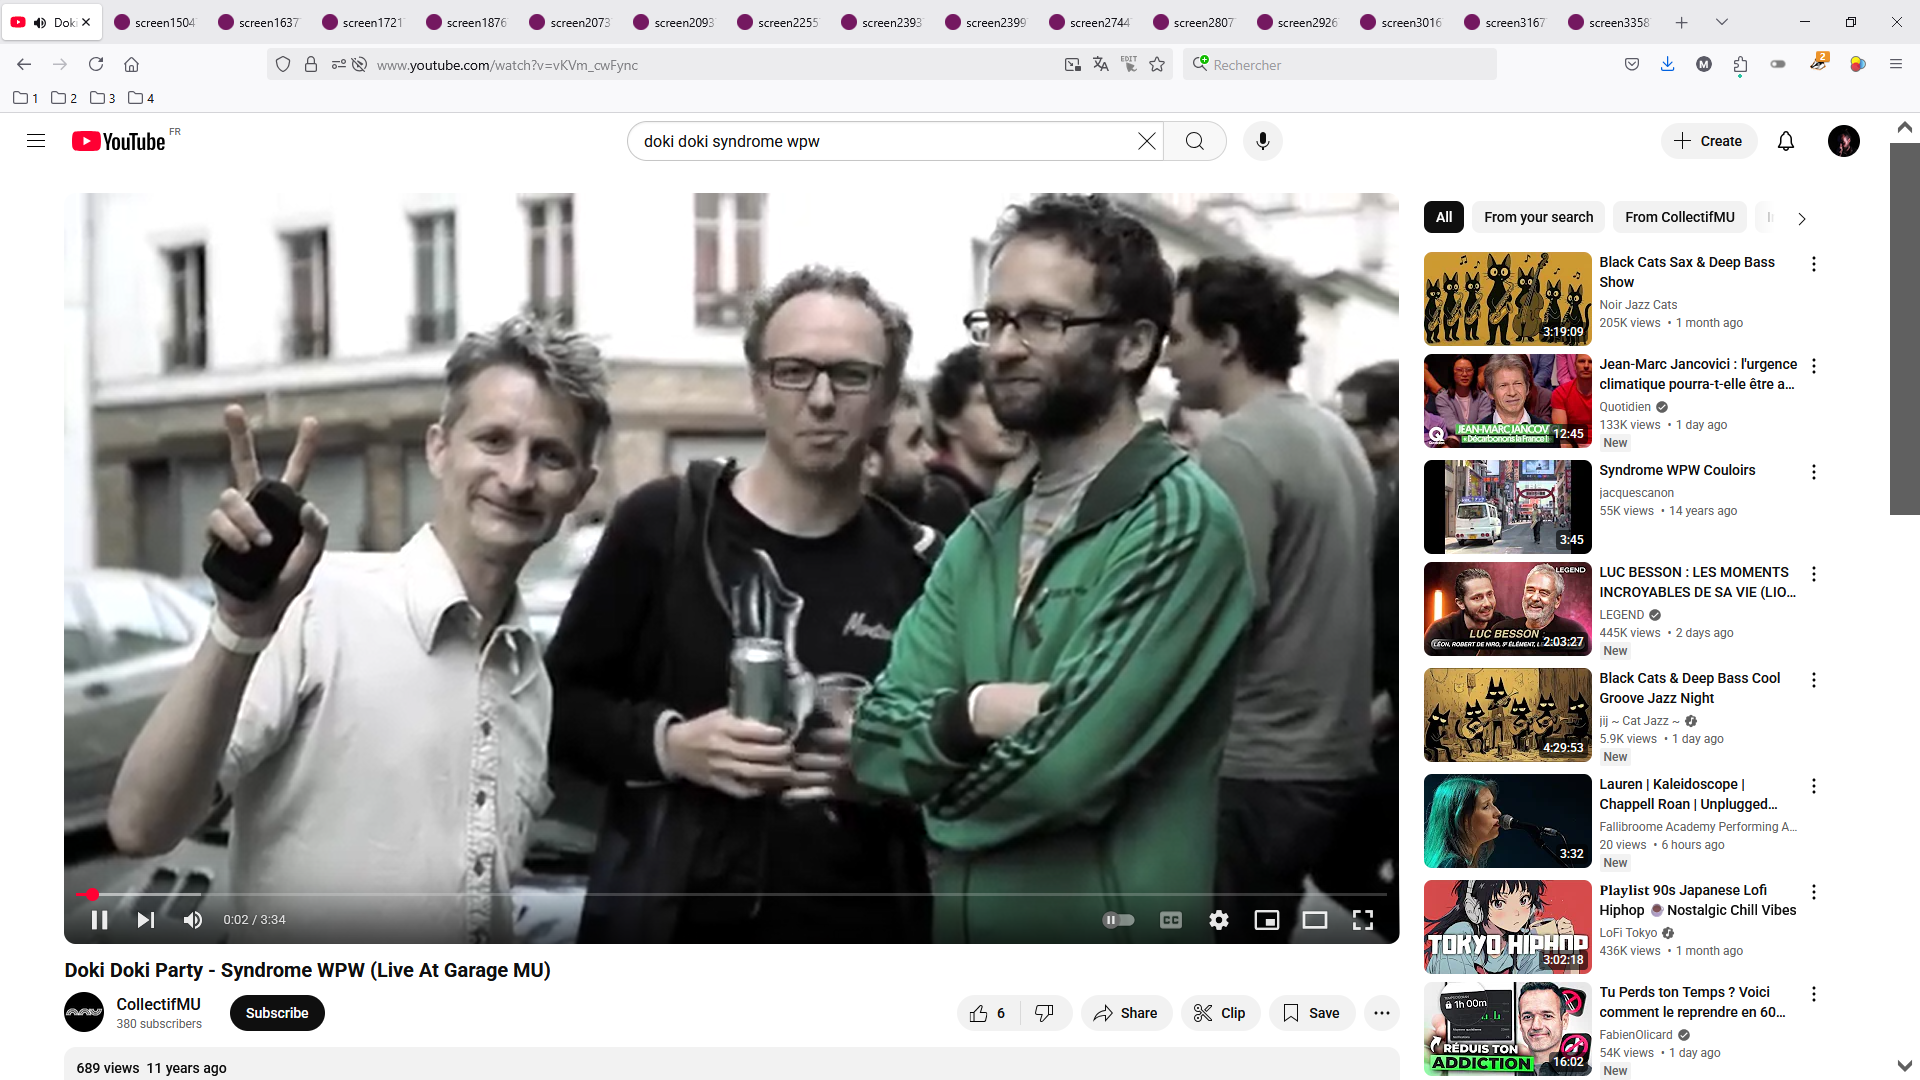Click the Share button

point(1125,1013)
